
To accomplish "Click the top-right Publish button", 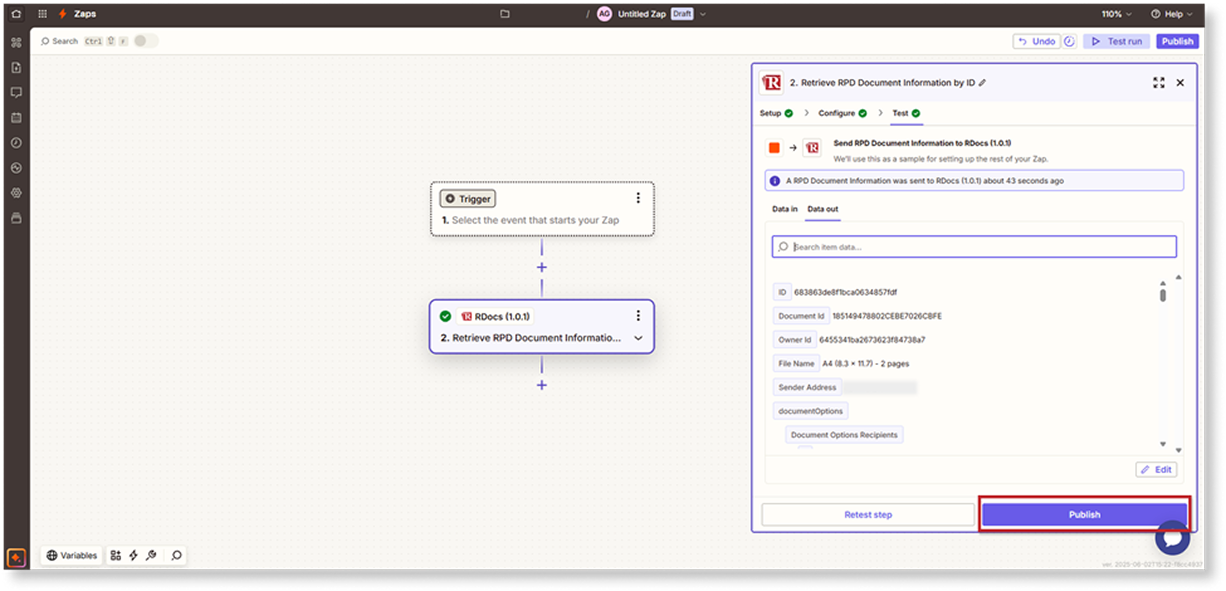I will 1178,41.
